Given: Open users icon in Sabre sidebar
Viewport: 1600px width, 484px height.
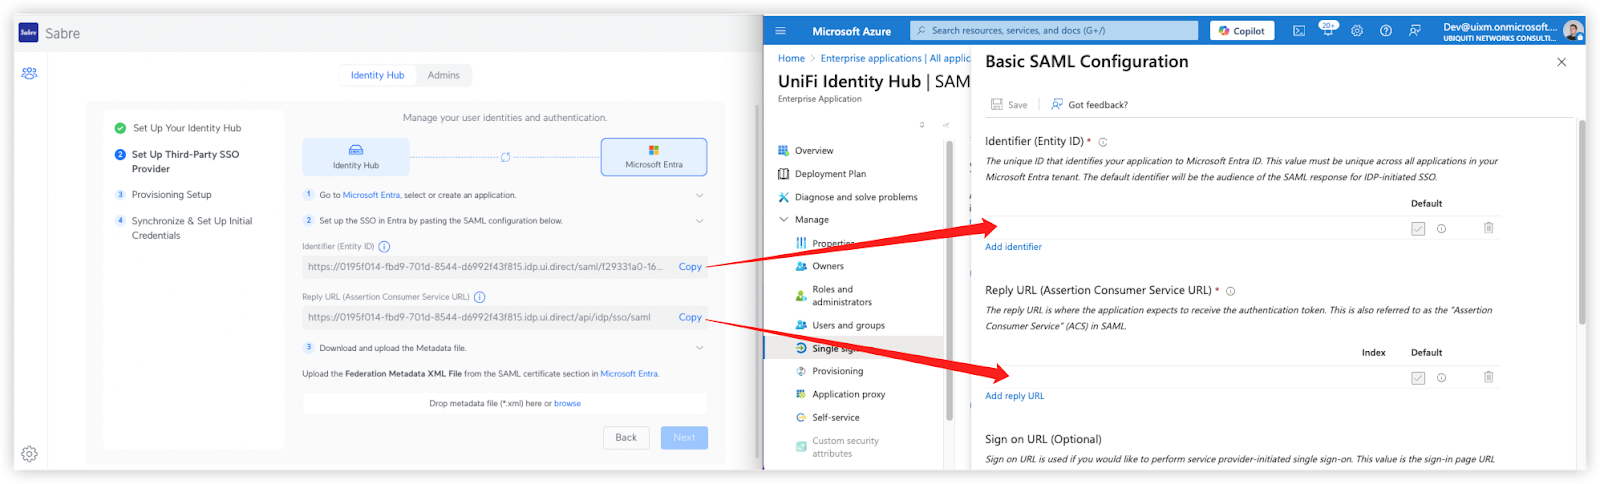Looking at the screenshot, I should [29, 73].
